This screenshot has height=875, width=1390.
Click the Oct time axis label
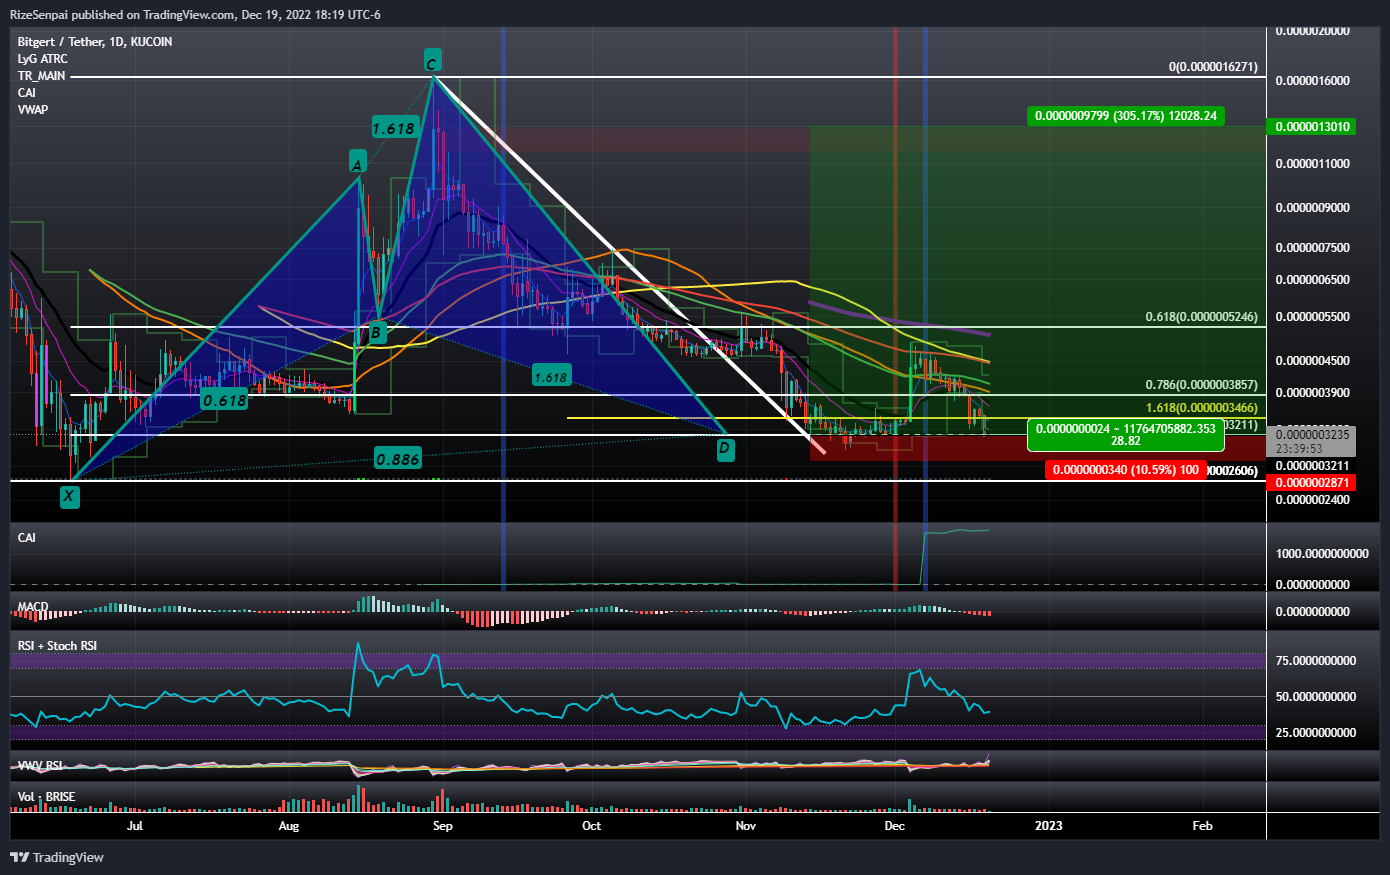[x=592, y=826]
